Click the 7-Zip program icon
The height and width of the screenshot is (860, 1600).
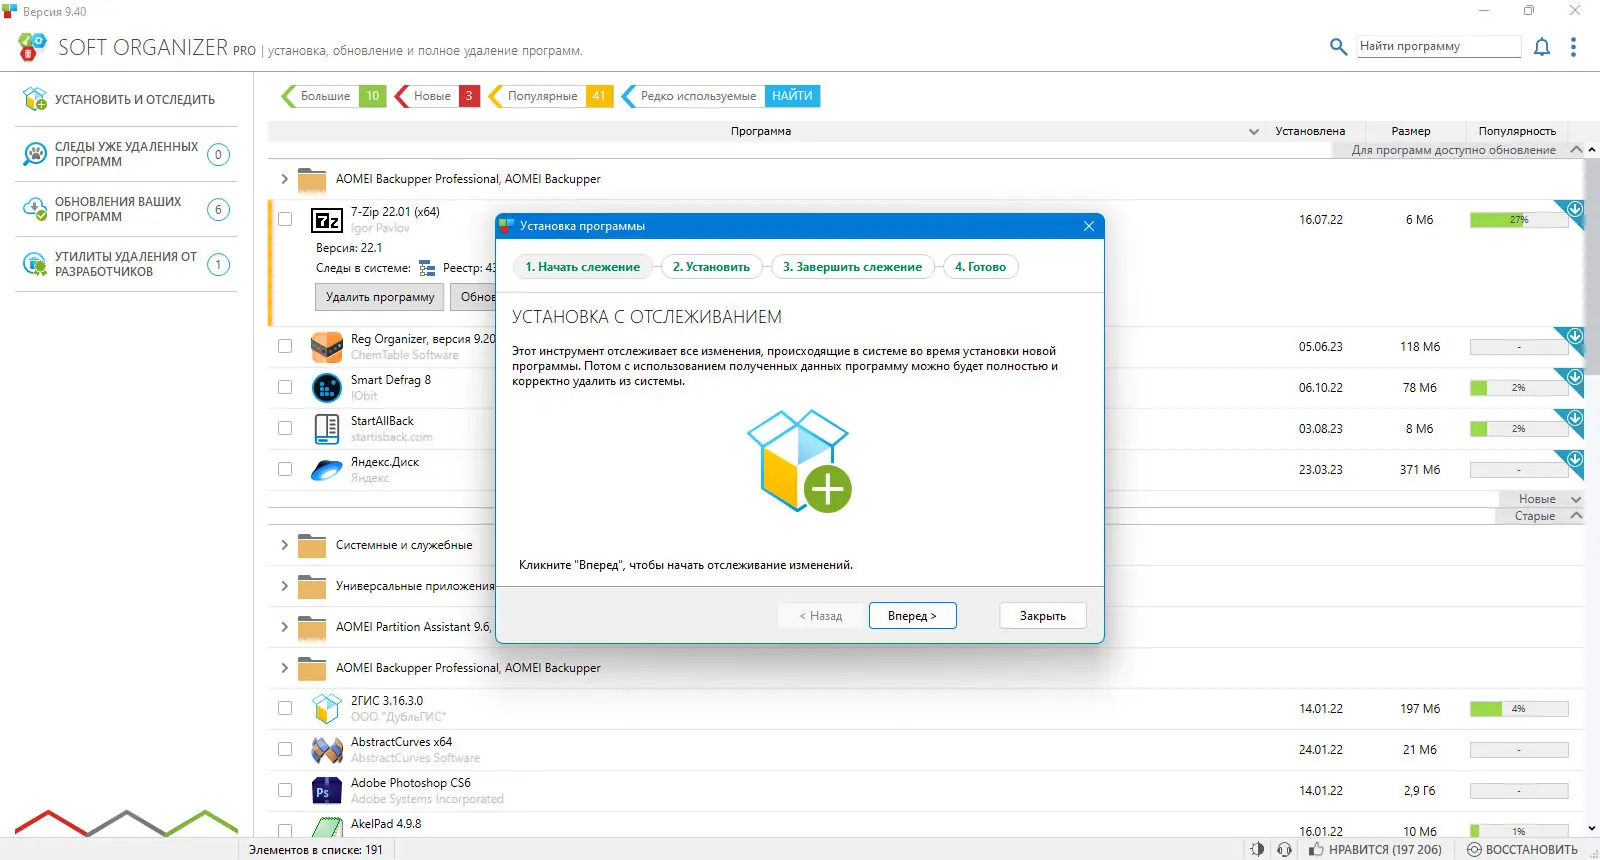(327, 220)
